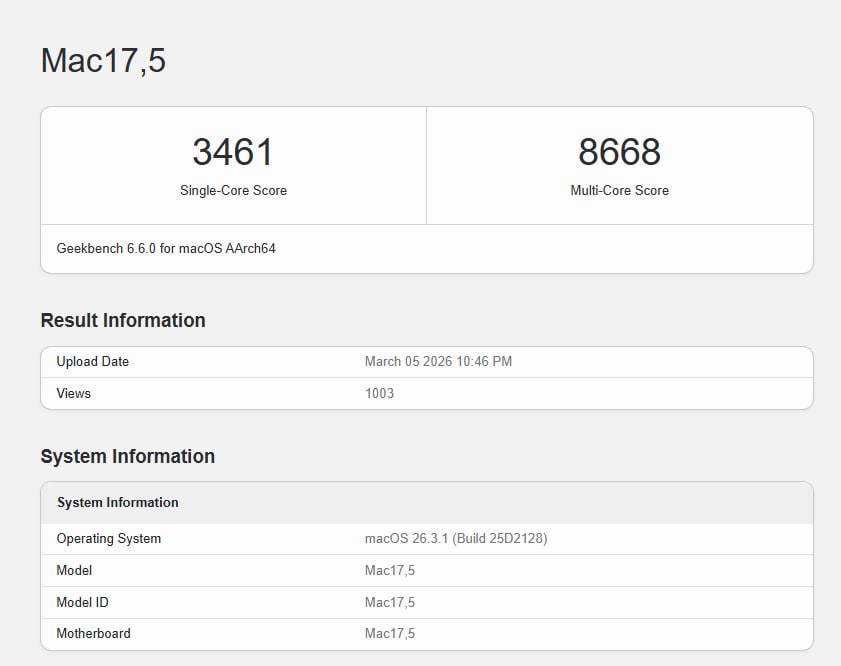Click the 8668 multi-core score number
This screenshot has width=841, height=666.
tap(619, 152)
